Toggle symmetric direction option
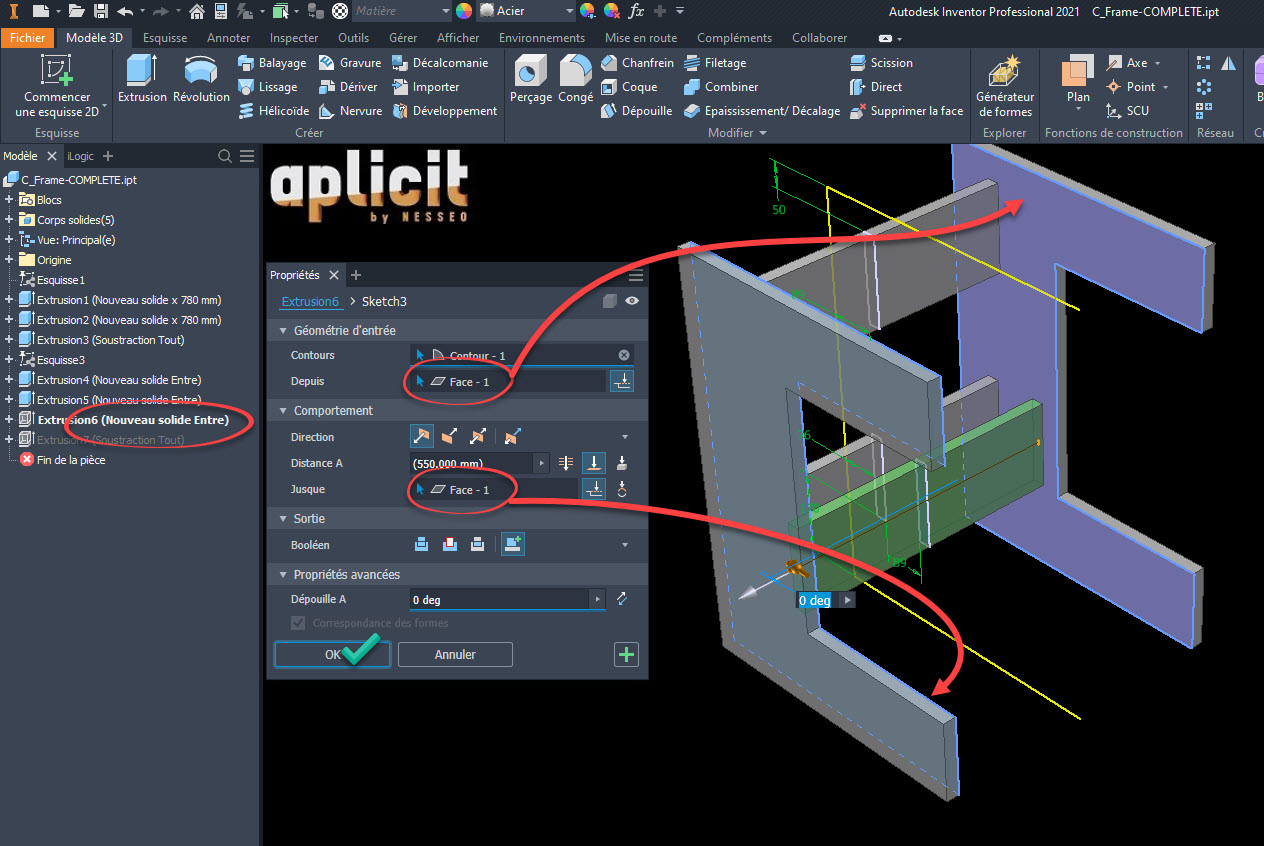Viewport: 1264px width, 846px height. (x=478, y=436)
